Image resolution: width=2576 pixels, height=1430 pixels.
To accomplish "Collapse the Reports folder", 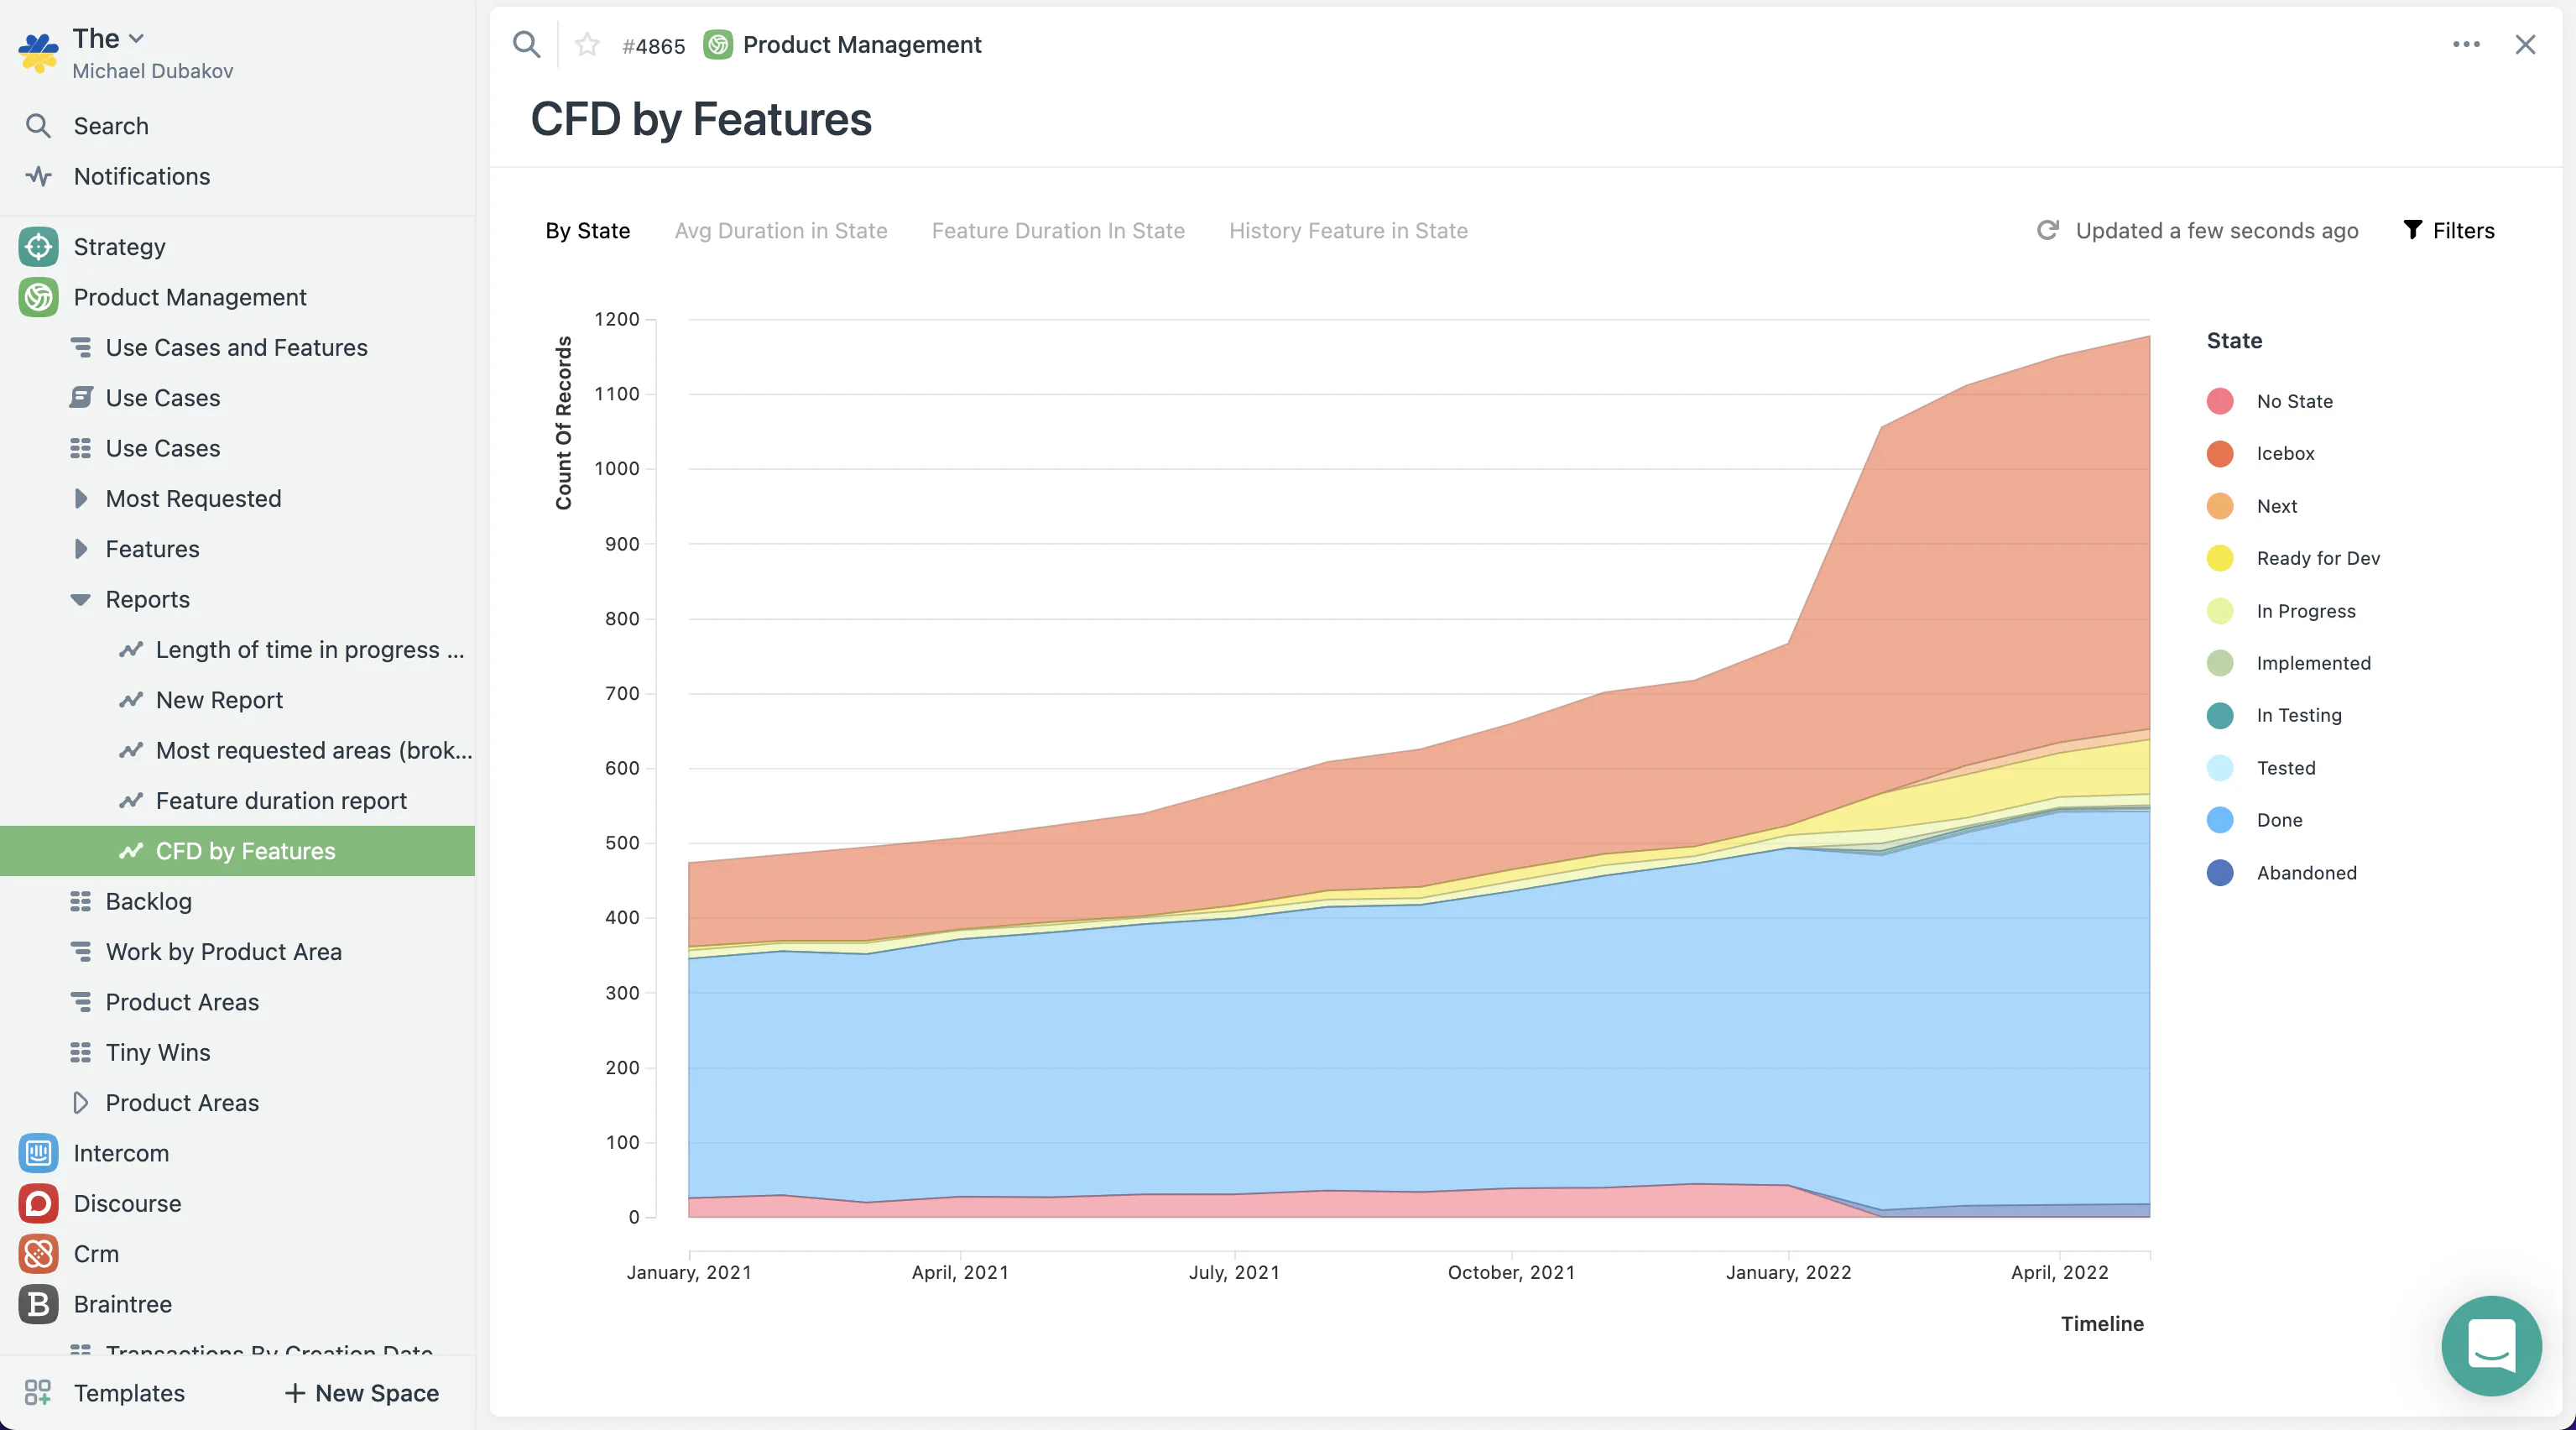I will (x=81, y=599).
